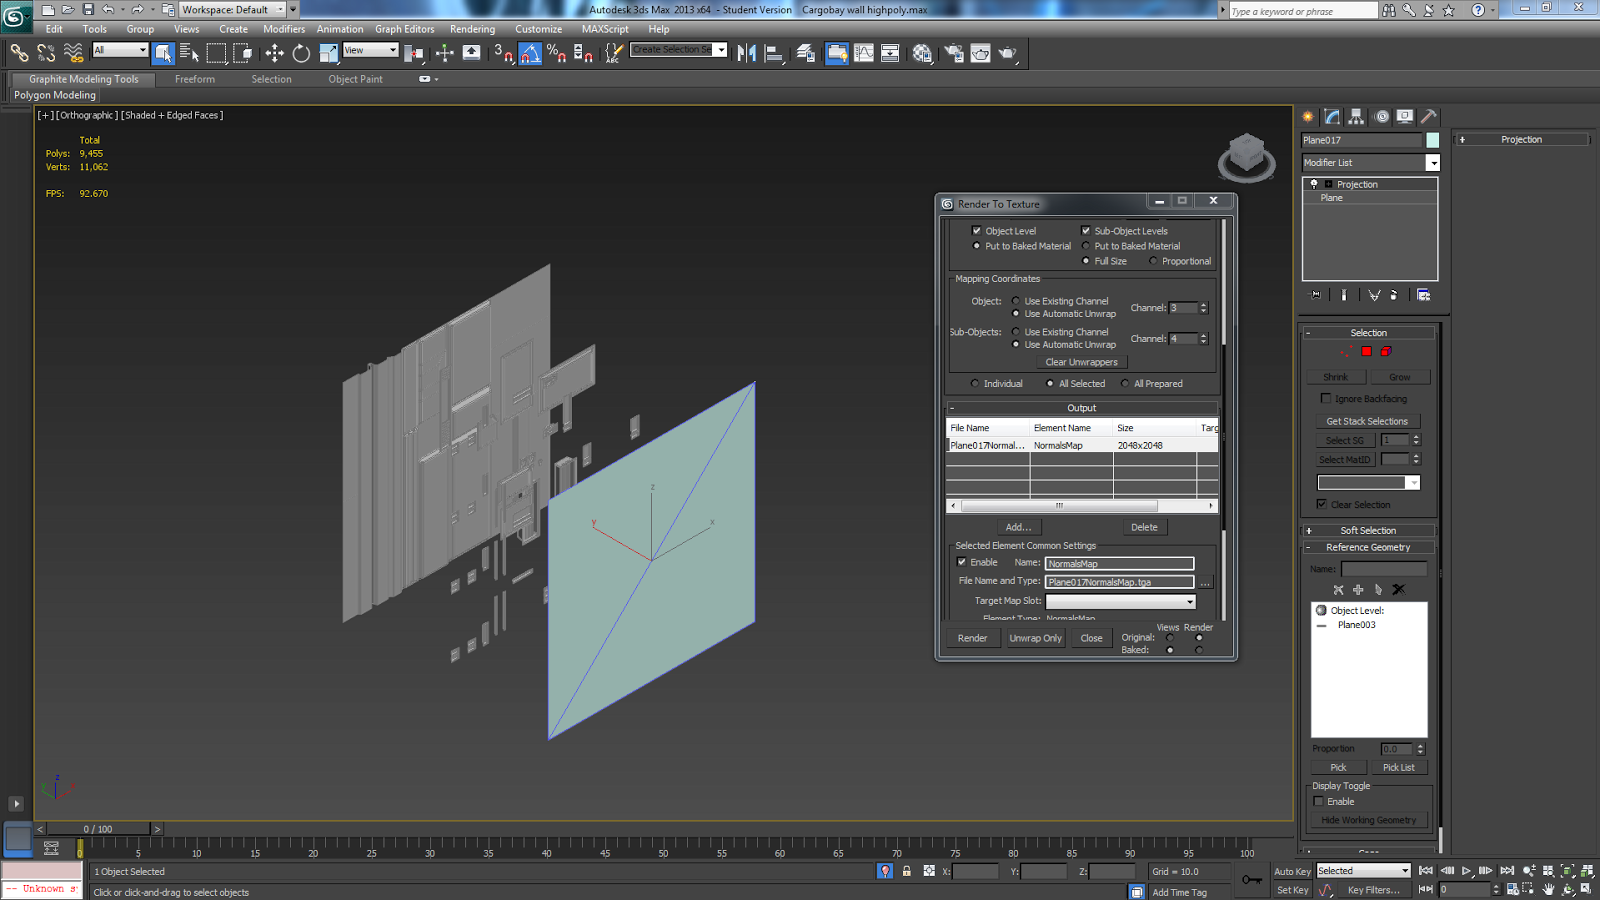Switch to the Freeform ribbon tab
The image size is (1600, 900).
coord(195,79)
